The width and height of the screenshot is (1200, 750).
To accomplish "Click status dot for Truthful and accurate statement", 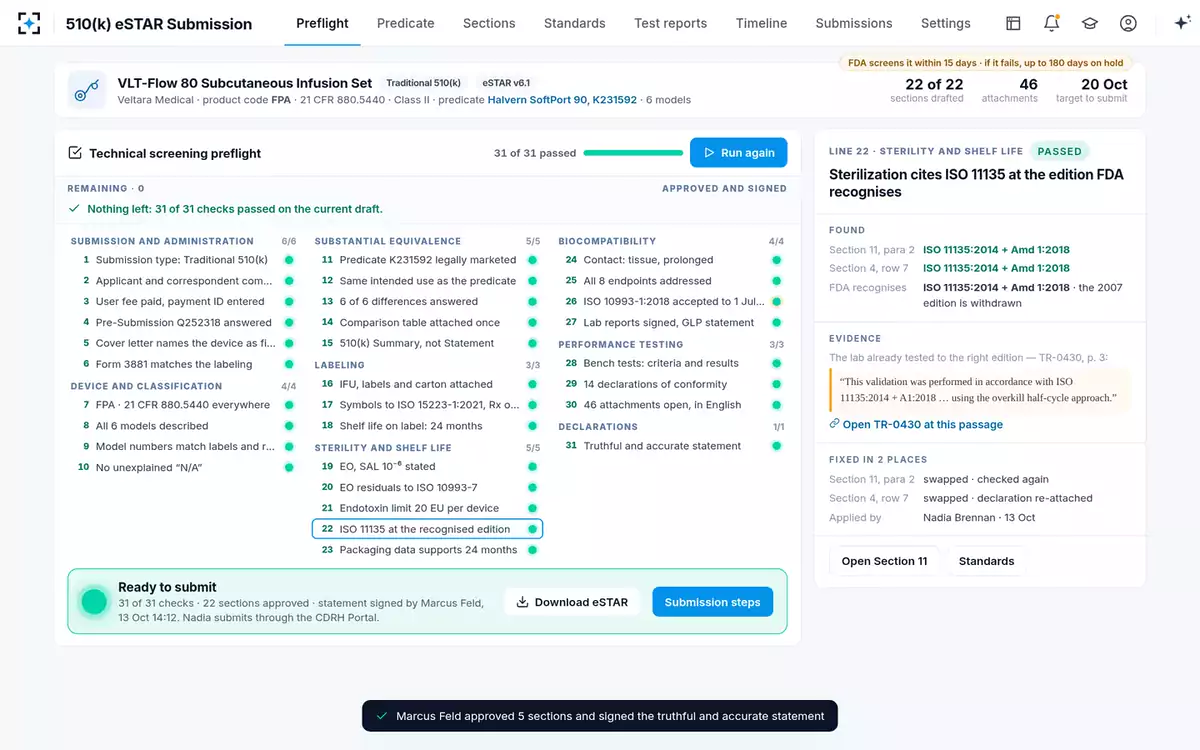I will pos(777,446).
